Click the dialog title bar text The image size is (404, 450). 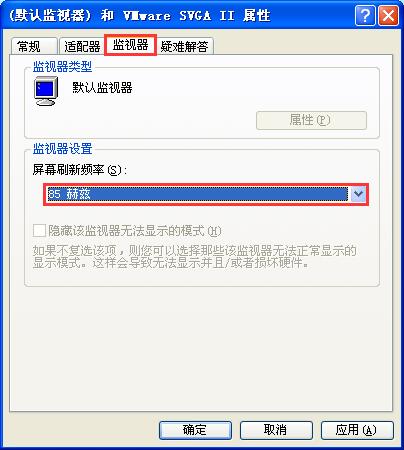[x=139, y=15]
